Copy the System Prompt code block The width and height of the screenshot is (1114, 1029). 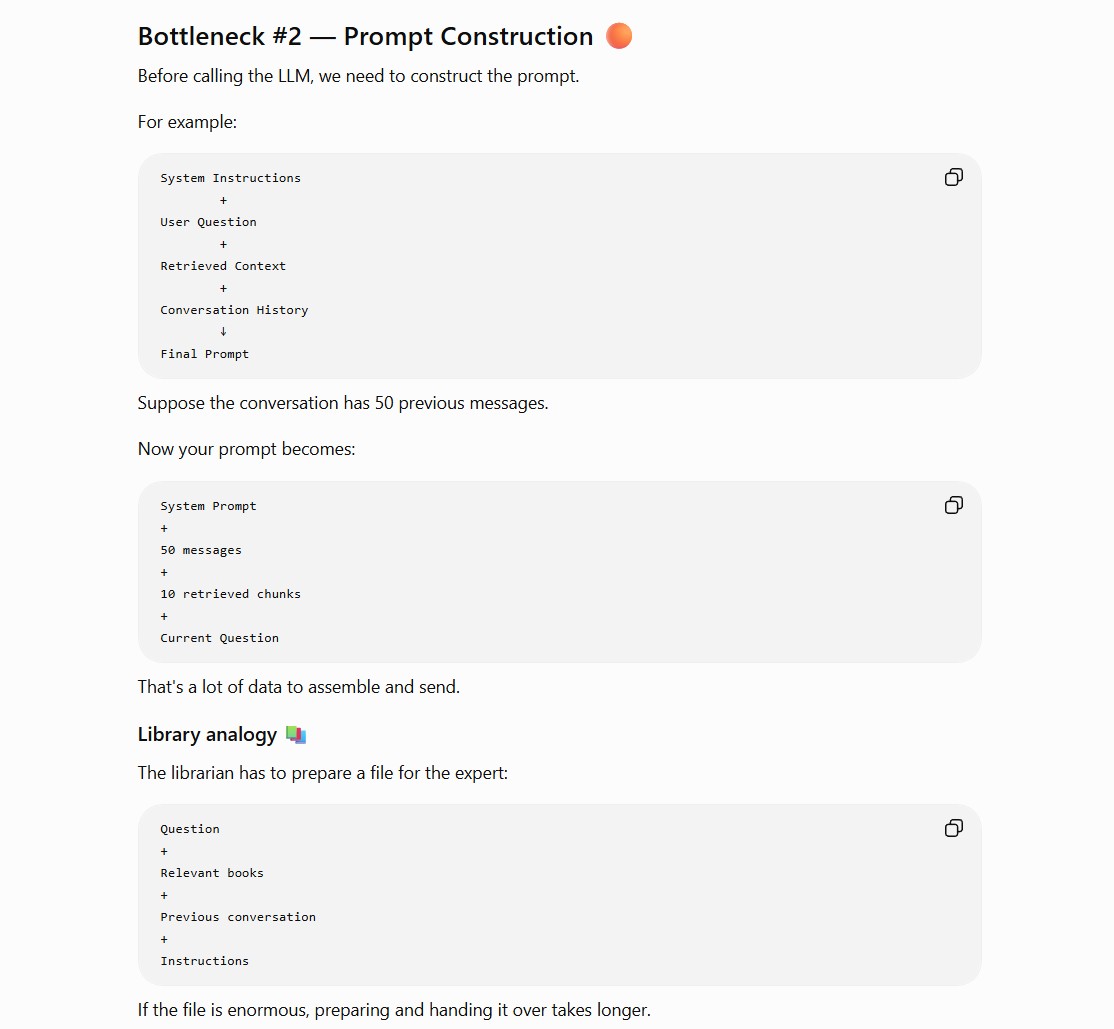(953, 505)
